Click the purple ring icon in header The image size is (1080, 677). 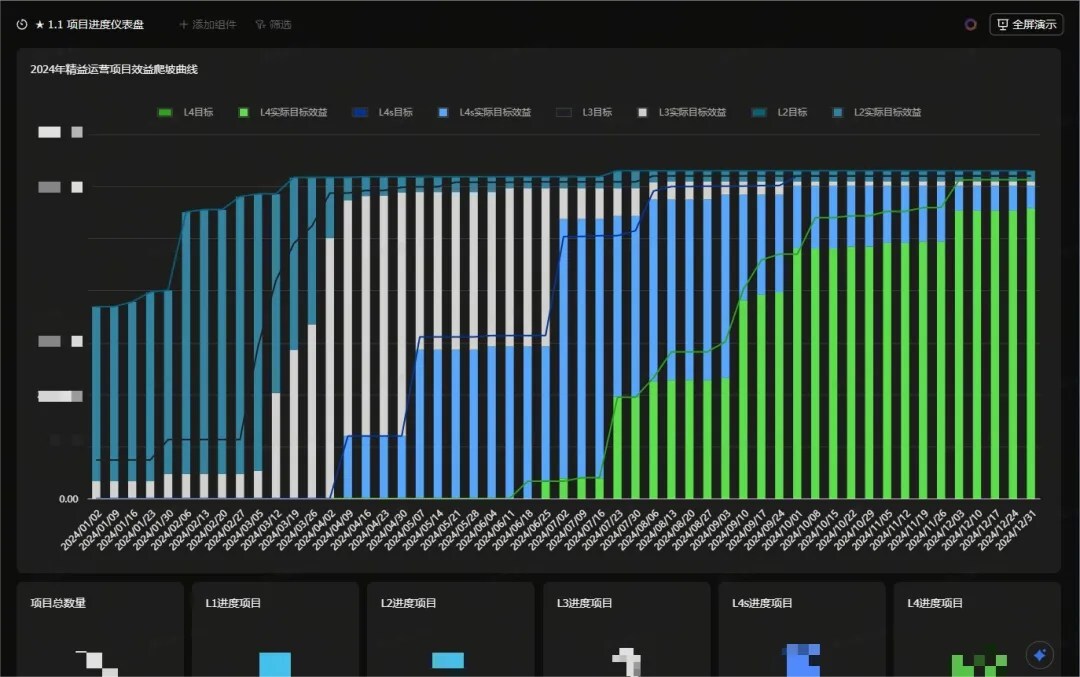(x=970, y=24)
